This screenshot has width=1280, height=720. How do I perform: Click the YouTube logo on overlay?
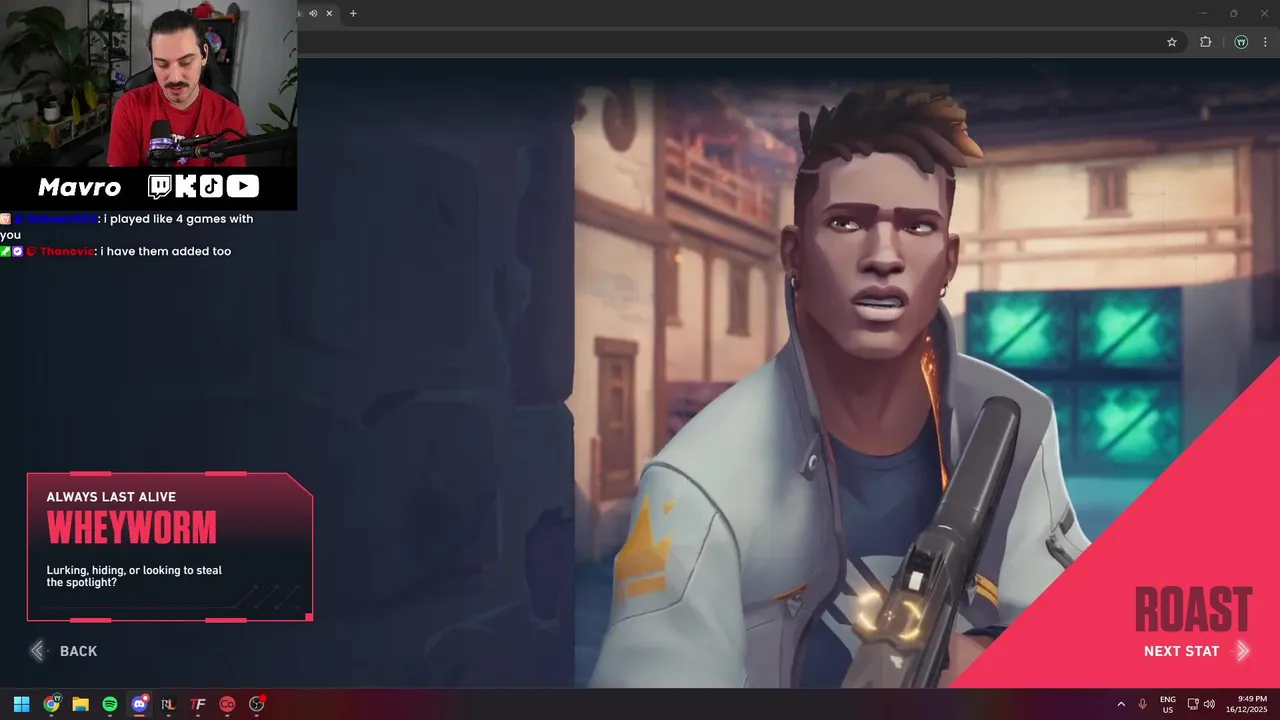coord(243,187)
